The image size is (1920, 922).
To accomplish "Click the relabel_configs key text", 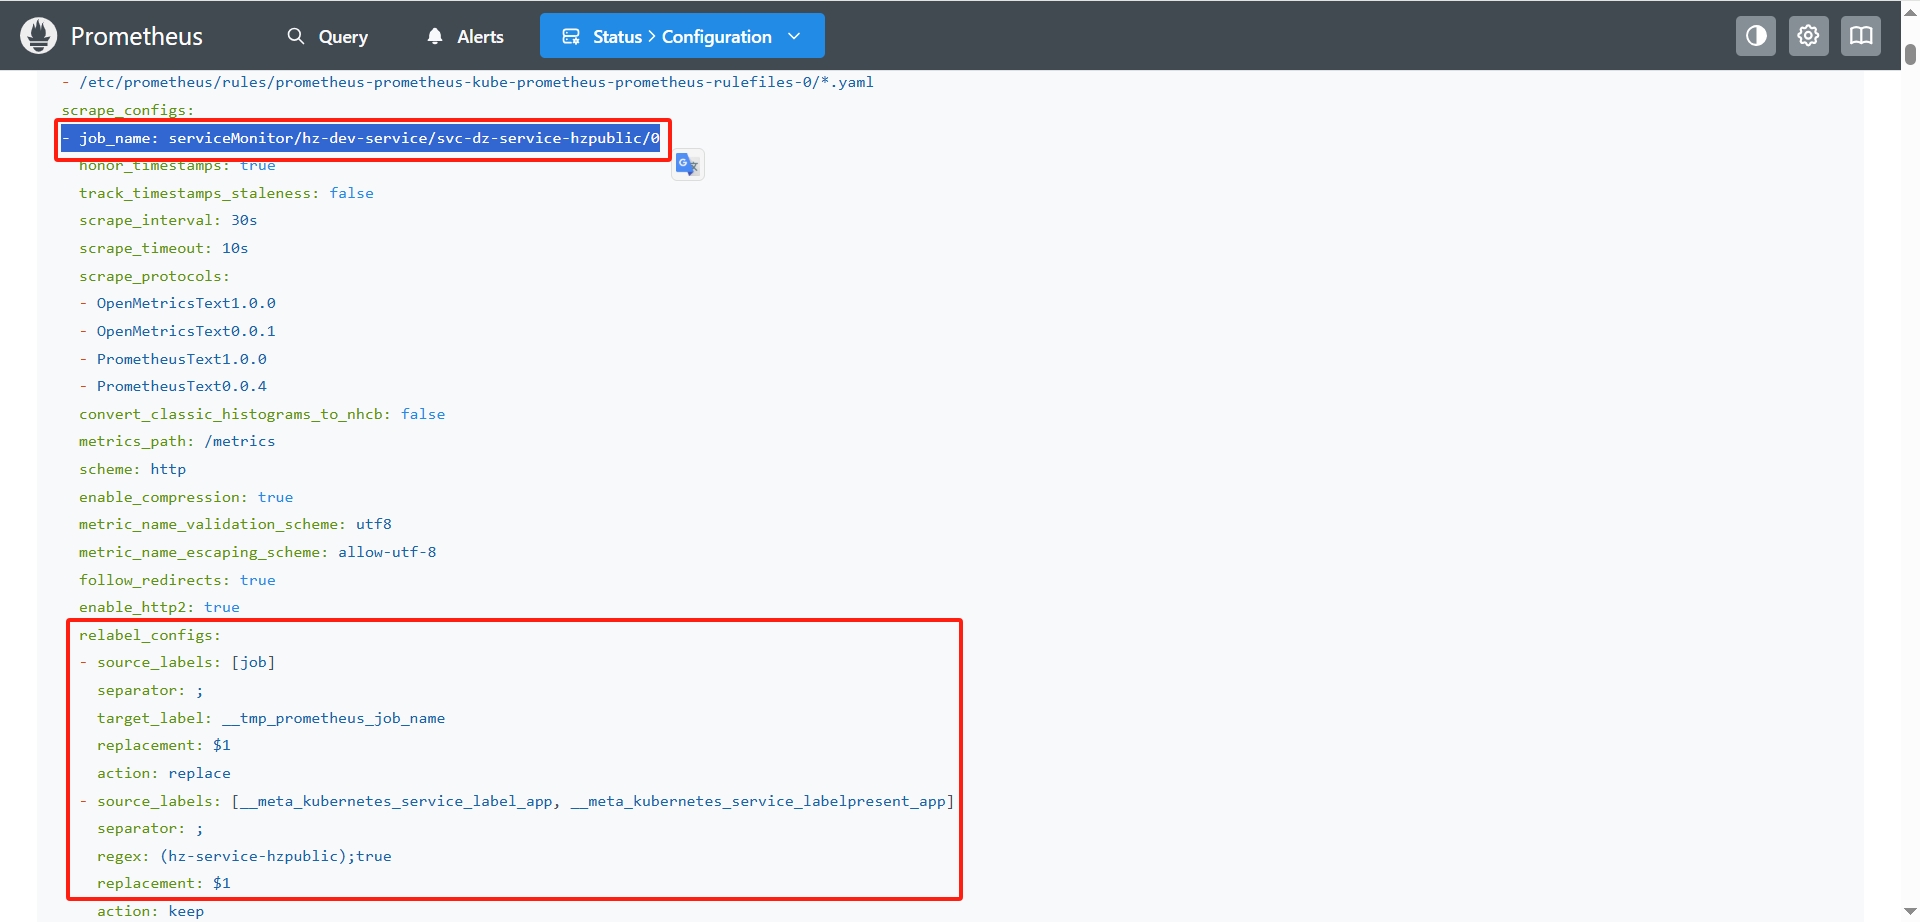I will click(x=150, y=635).
